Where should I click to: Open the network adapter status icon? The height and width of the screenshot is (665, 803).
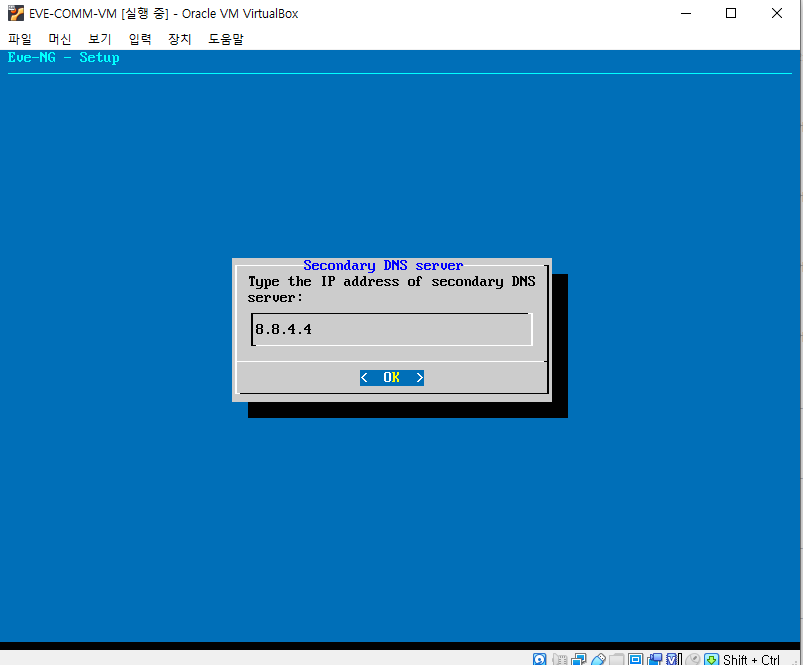click(579, 659)
